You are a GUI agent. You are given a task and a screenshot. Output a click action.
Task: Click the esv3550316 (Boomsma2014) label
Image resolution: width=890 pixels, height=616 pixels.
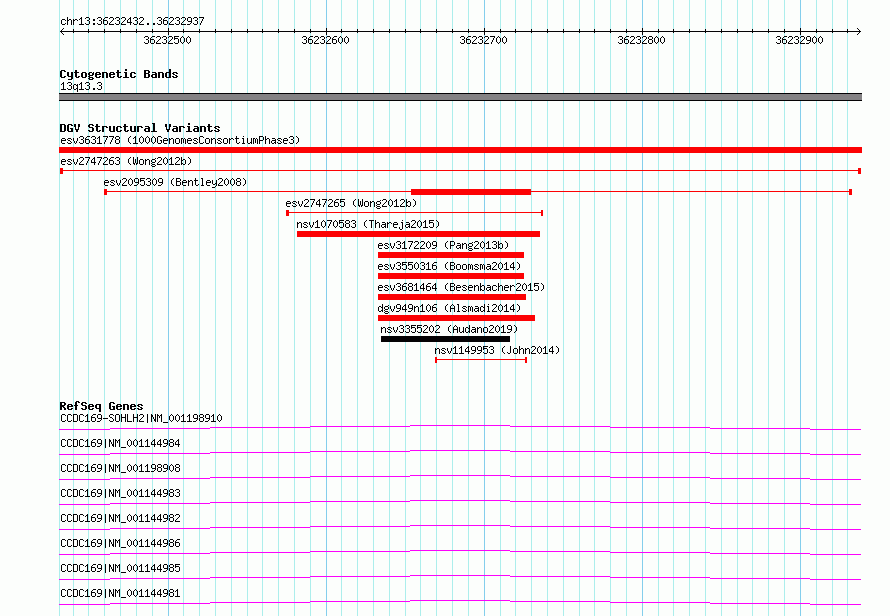pos(449,266)
